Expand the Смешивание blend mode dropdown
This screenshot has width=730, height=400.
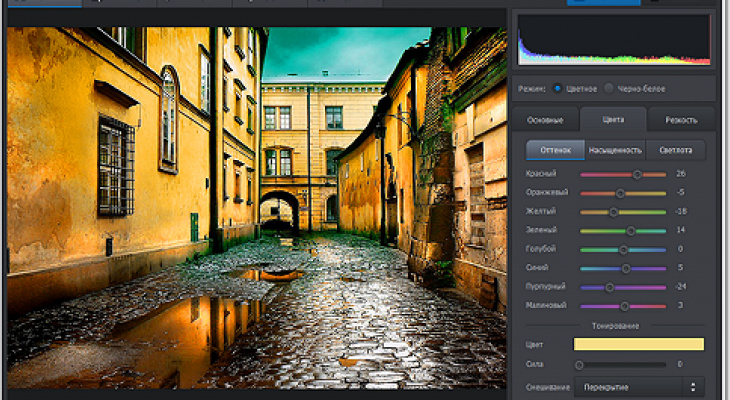[x=638, y=386]
